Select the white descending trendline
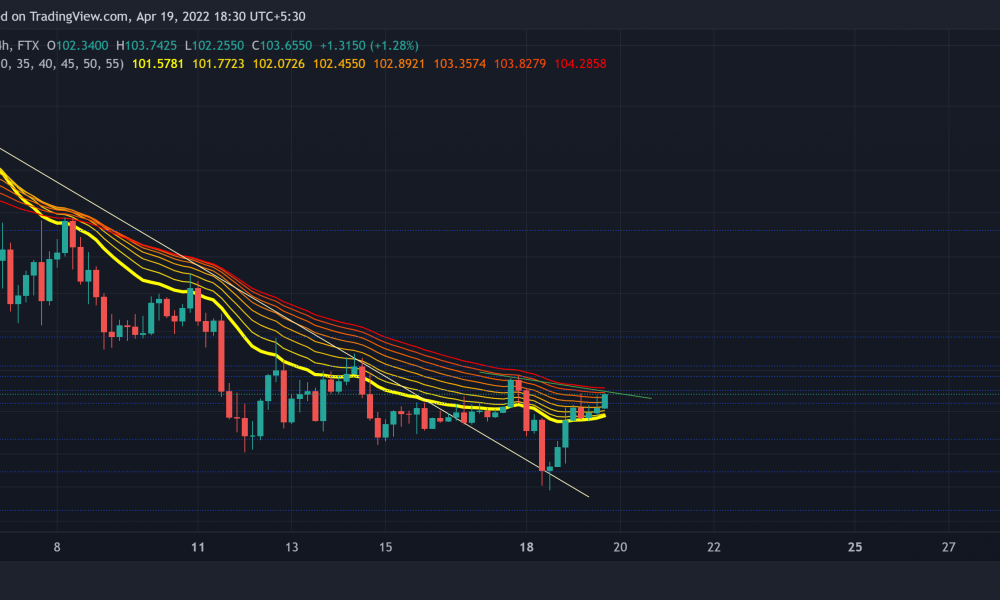The width and height of the screenshot is (1000, 600). pos(293,322)
